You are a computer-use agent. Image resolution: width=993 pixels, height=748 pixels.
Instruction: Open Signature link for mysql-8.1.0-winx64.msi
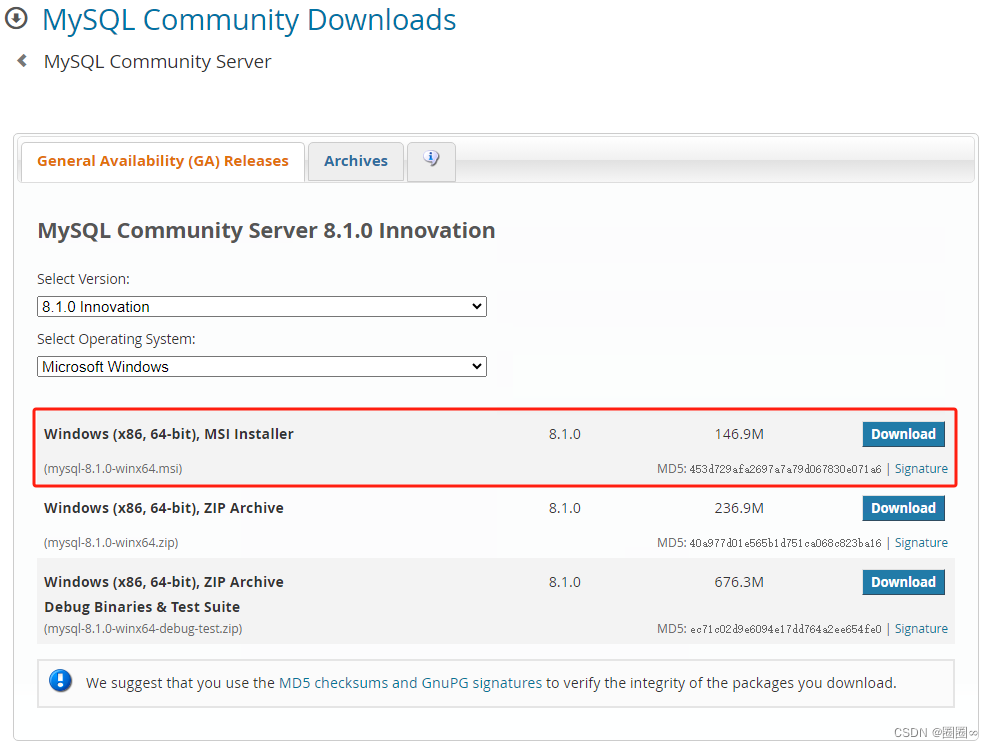(x=921, y=469)
